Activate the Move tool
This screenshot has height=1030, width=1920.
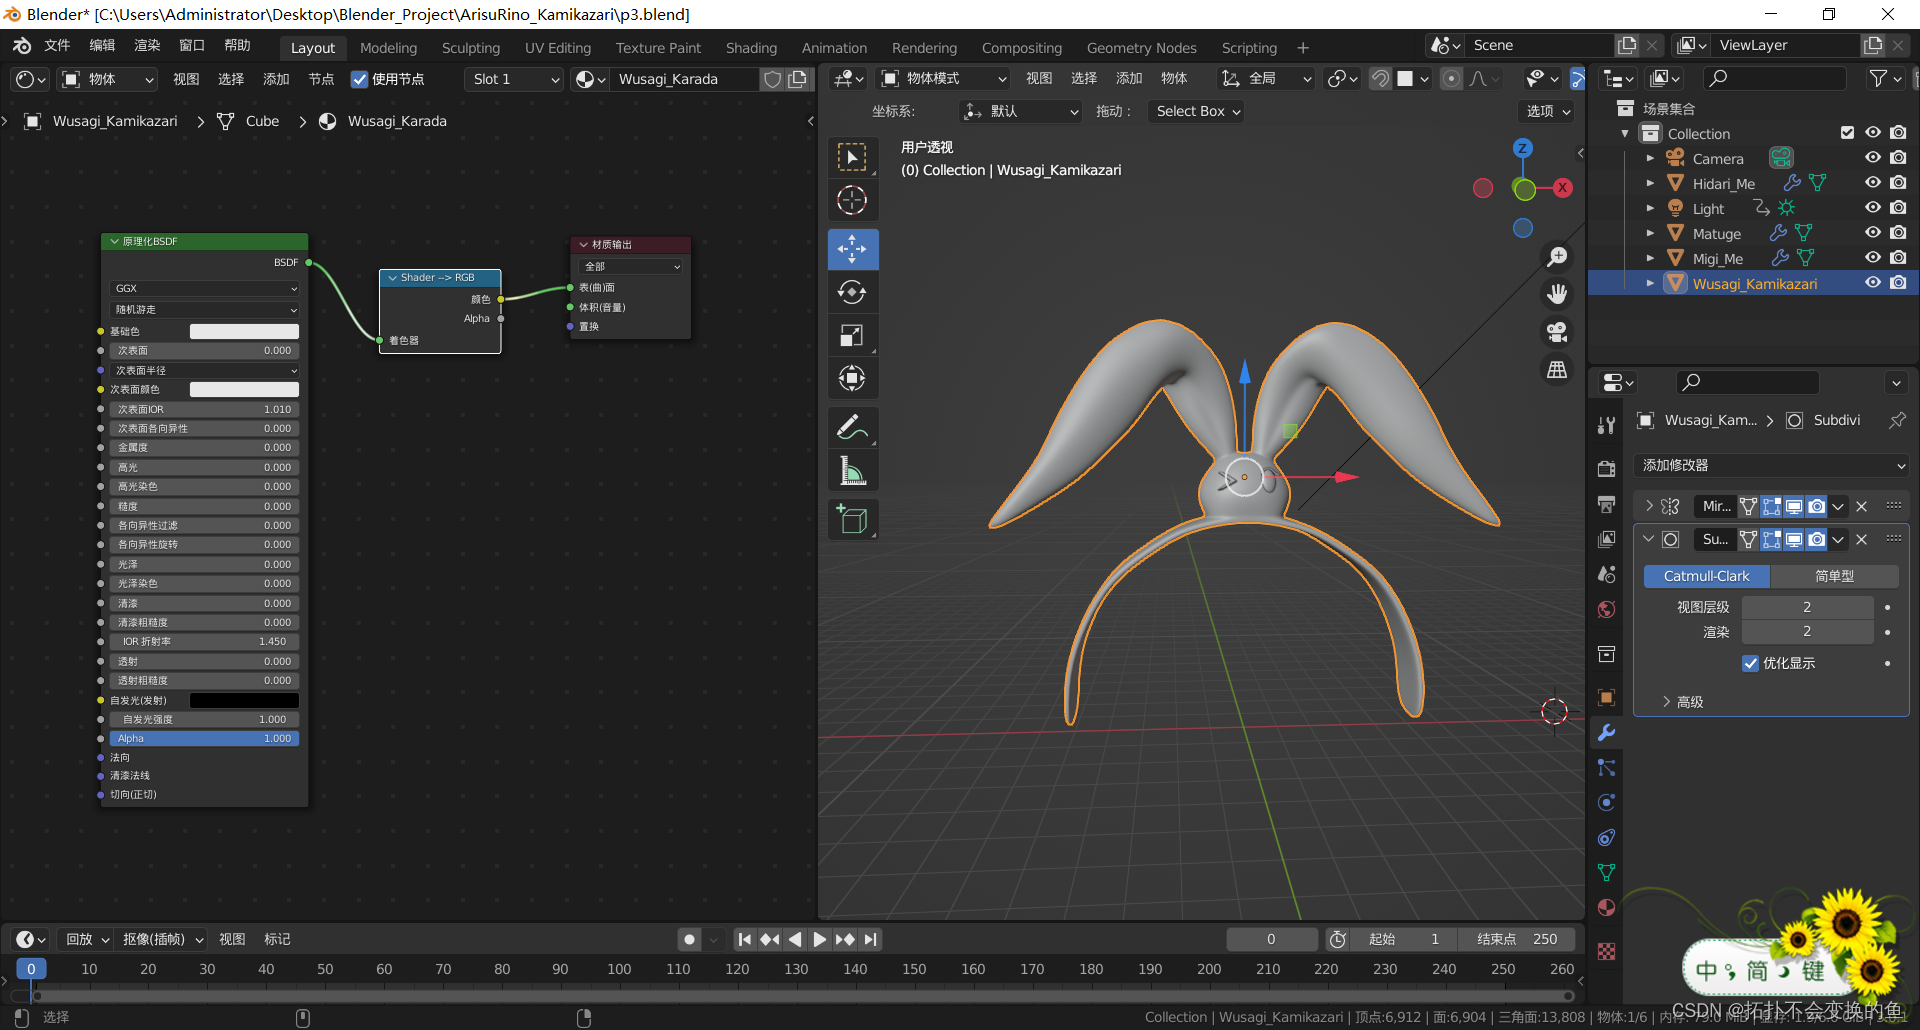852,249
